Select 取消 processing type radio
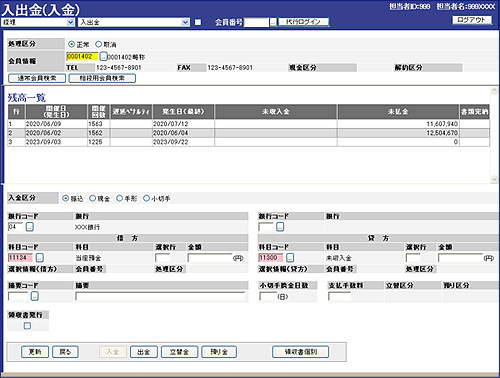The height and width of the screenshot is (378, 500). tap(98, 44)
